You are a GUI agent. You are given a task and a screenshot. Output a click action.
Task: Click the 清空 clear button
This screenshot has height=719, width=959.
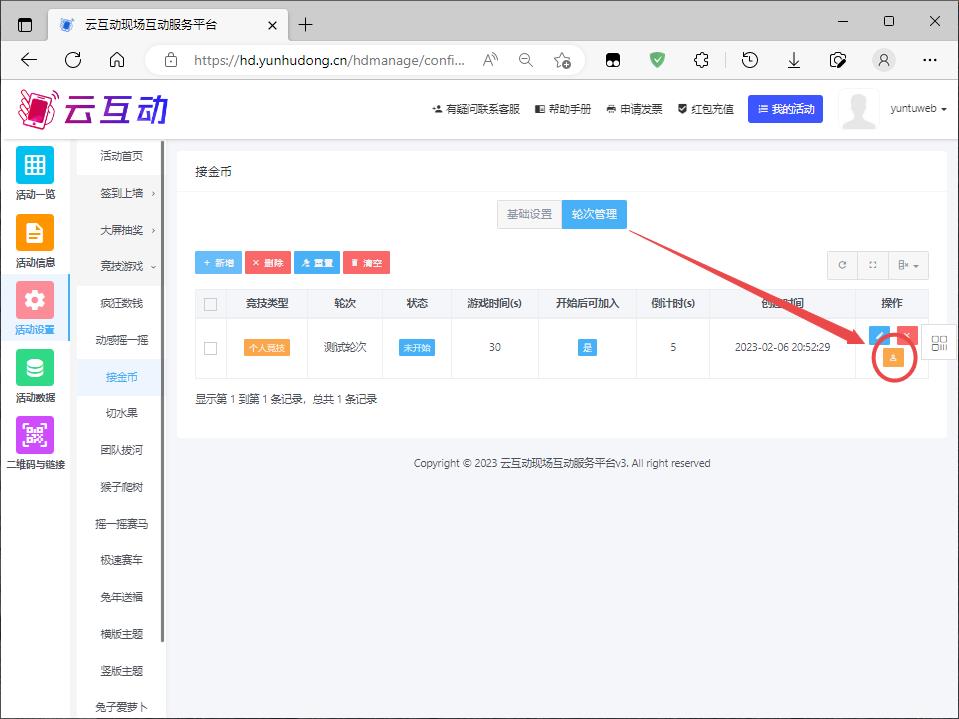click(x=366, y=263)
